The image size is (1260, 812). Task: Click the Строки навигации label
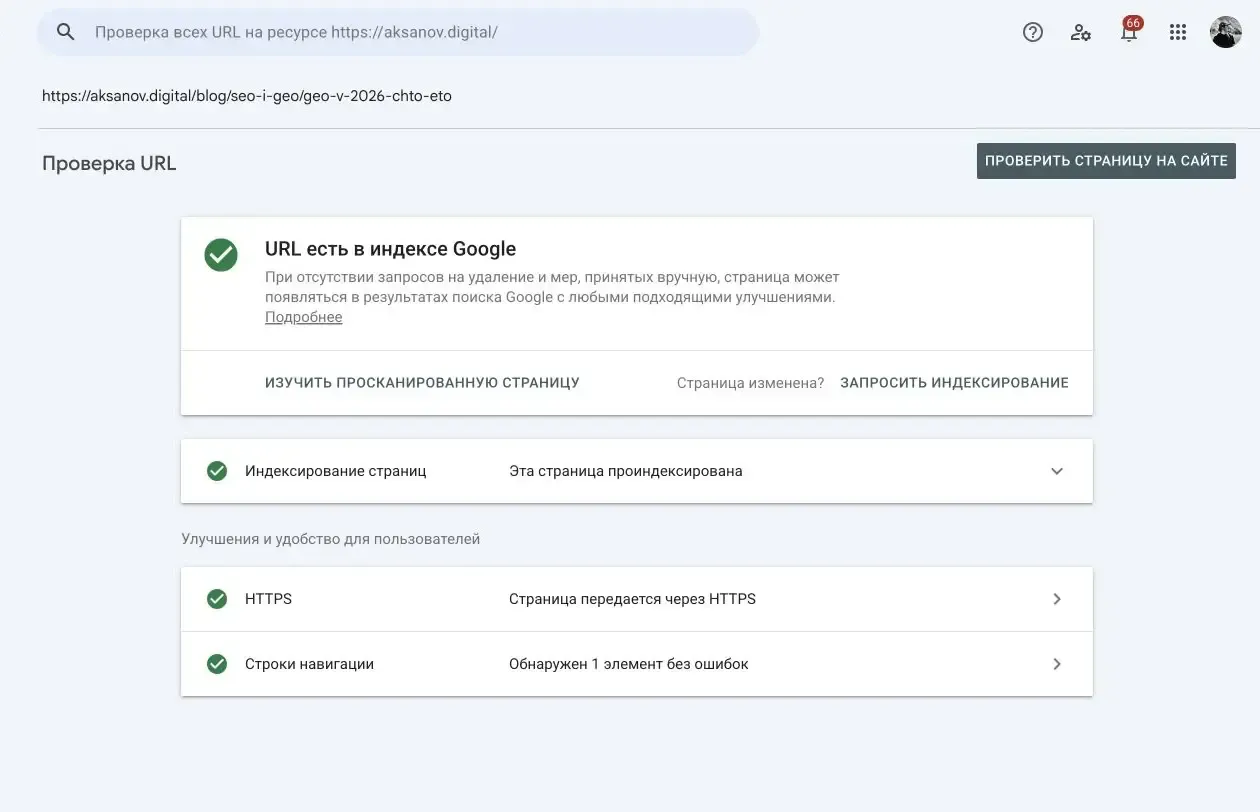310,664
